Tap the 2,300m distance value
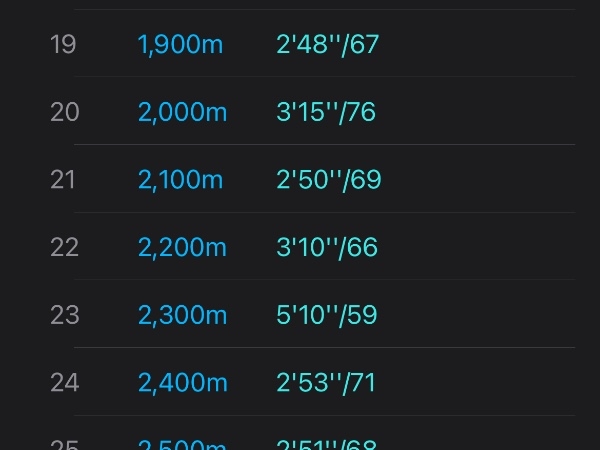Image resolution: width=600 pixels, height=450 pixels. 183,316
